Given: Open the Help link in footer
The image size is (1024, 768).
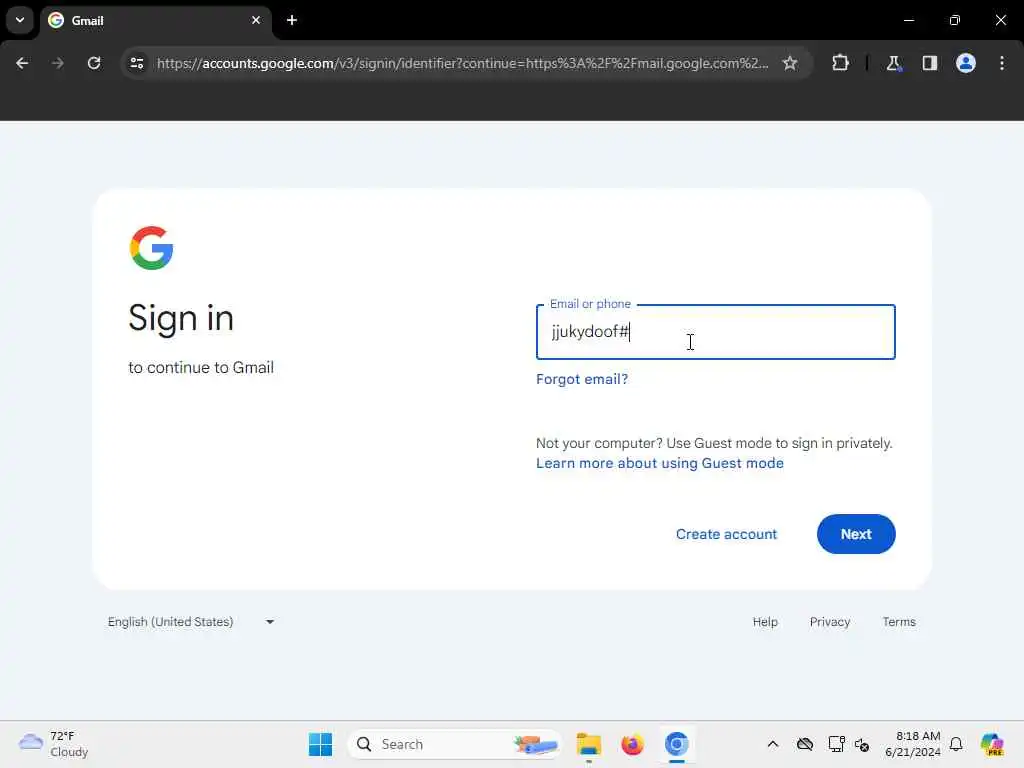Looking at the screenshot, I should (x=765, y=622).
